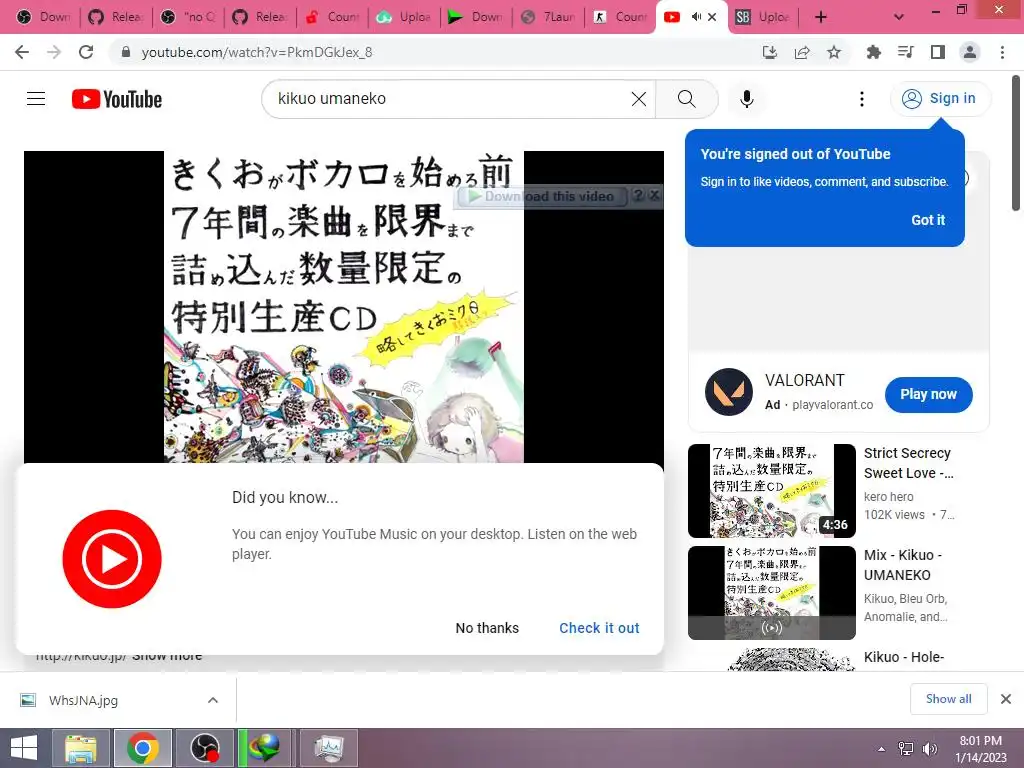
Task: Decline with No thanks
Action: pos(487,628)
